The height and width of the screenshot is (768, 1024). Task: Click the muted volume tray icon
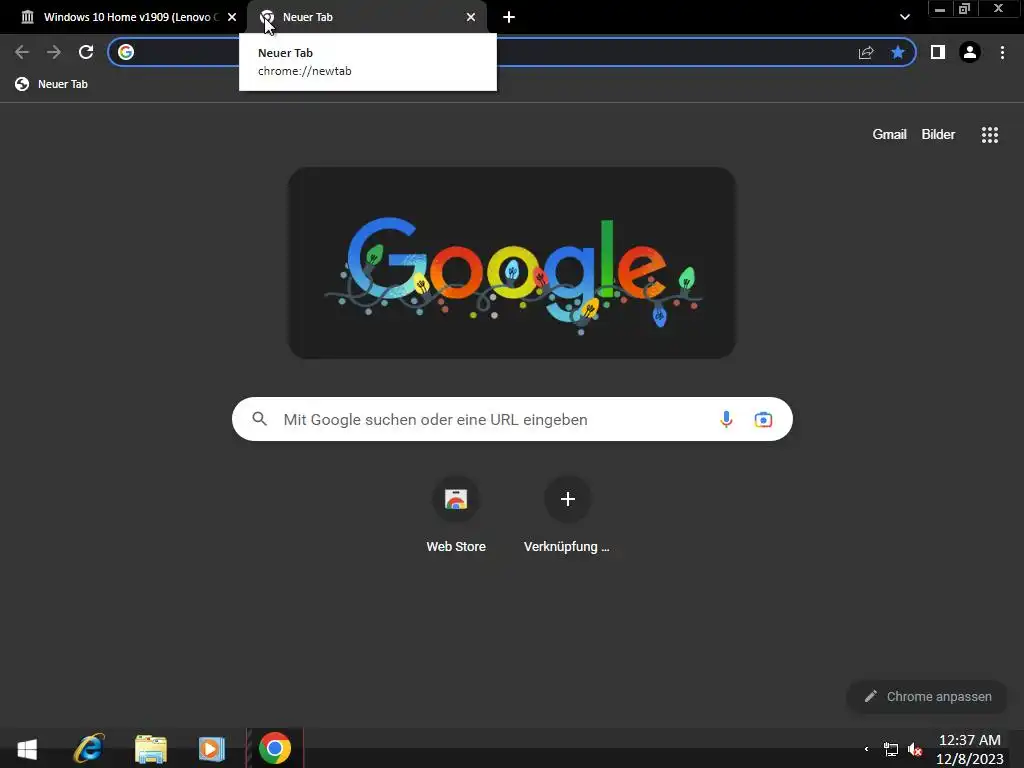tap(915, 749)
